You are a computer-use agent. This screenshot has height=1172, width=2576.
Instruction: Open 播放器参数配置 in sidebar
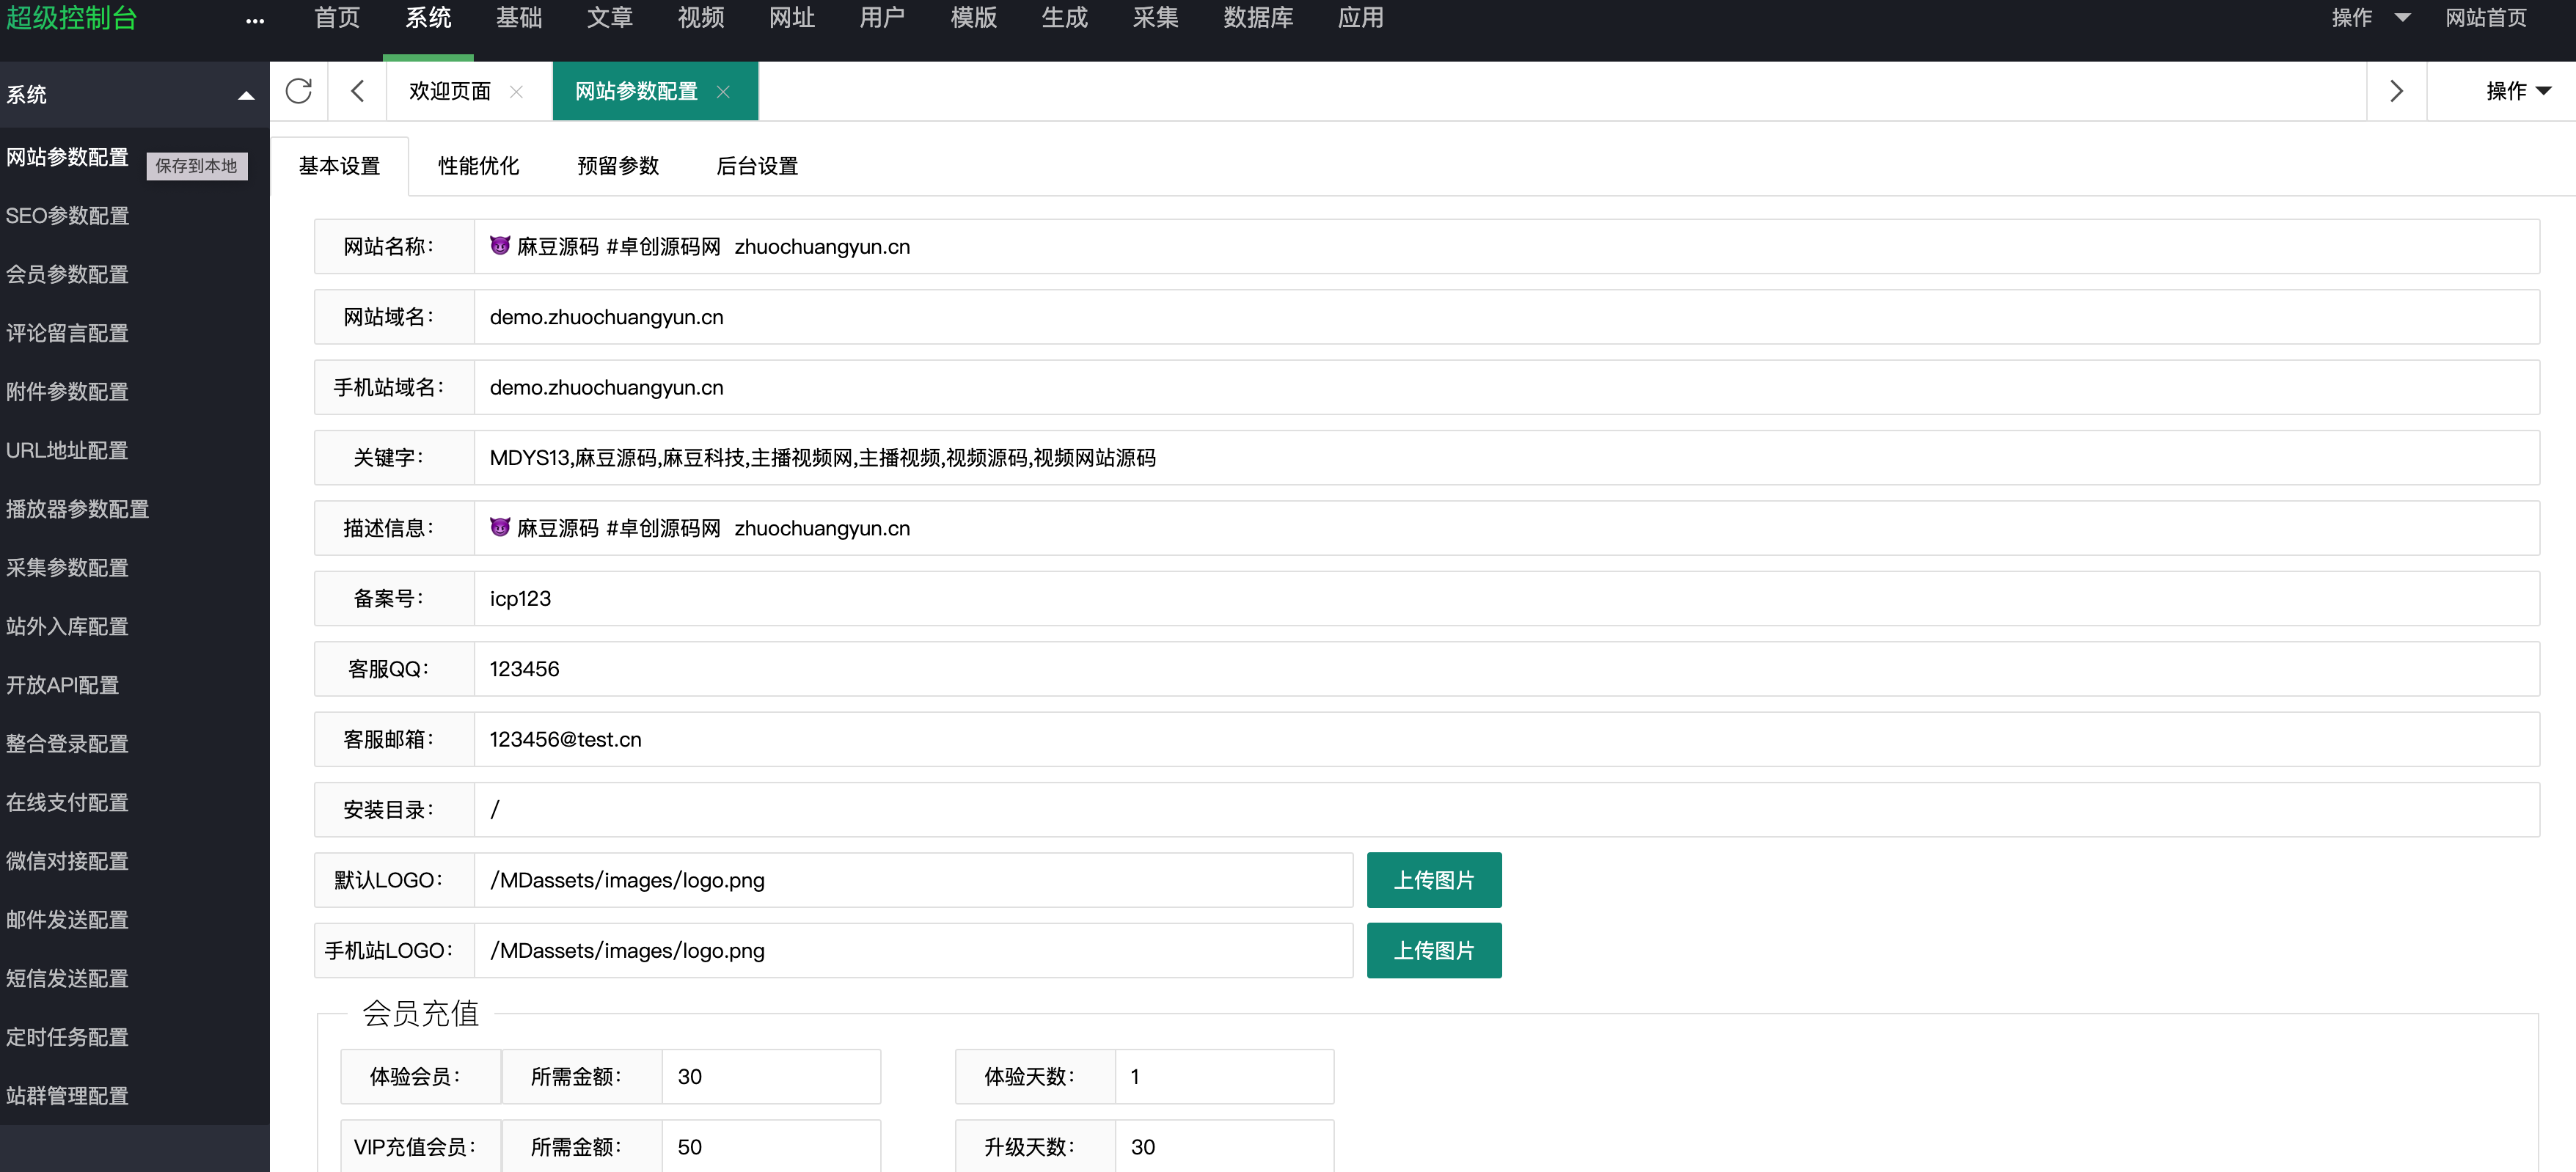[x=78, y=509]
